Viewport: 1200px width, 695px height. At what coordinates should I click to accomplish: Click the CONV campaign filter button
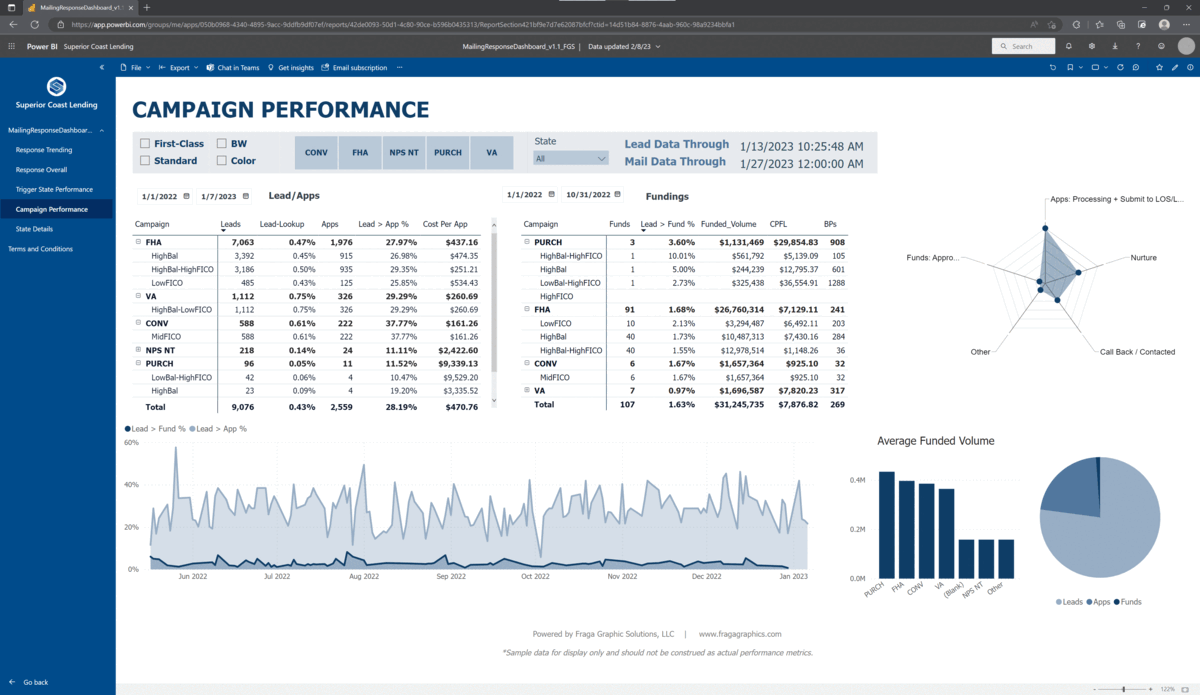coord(316,152)
